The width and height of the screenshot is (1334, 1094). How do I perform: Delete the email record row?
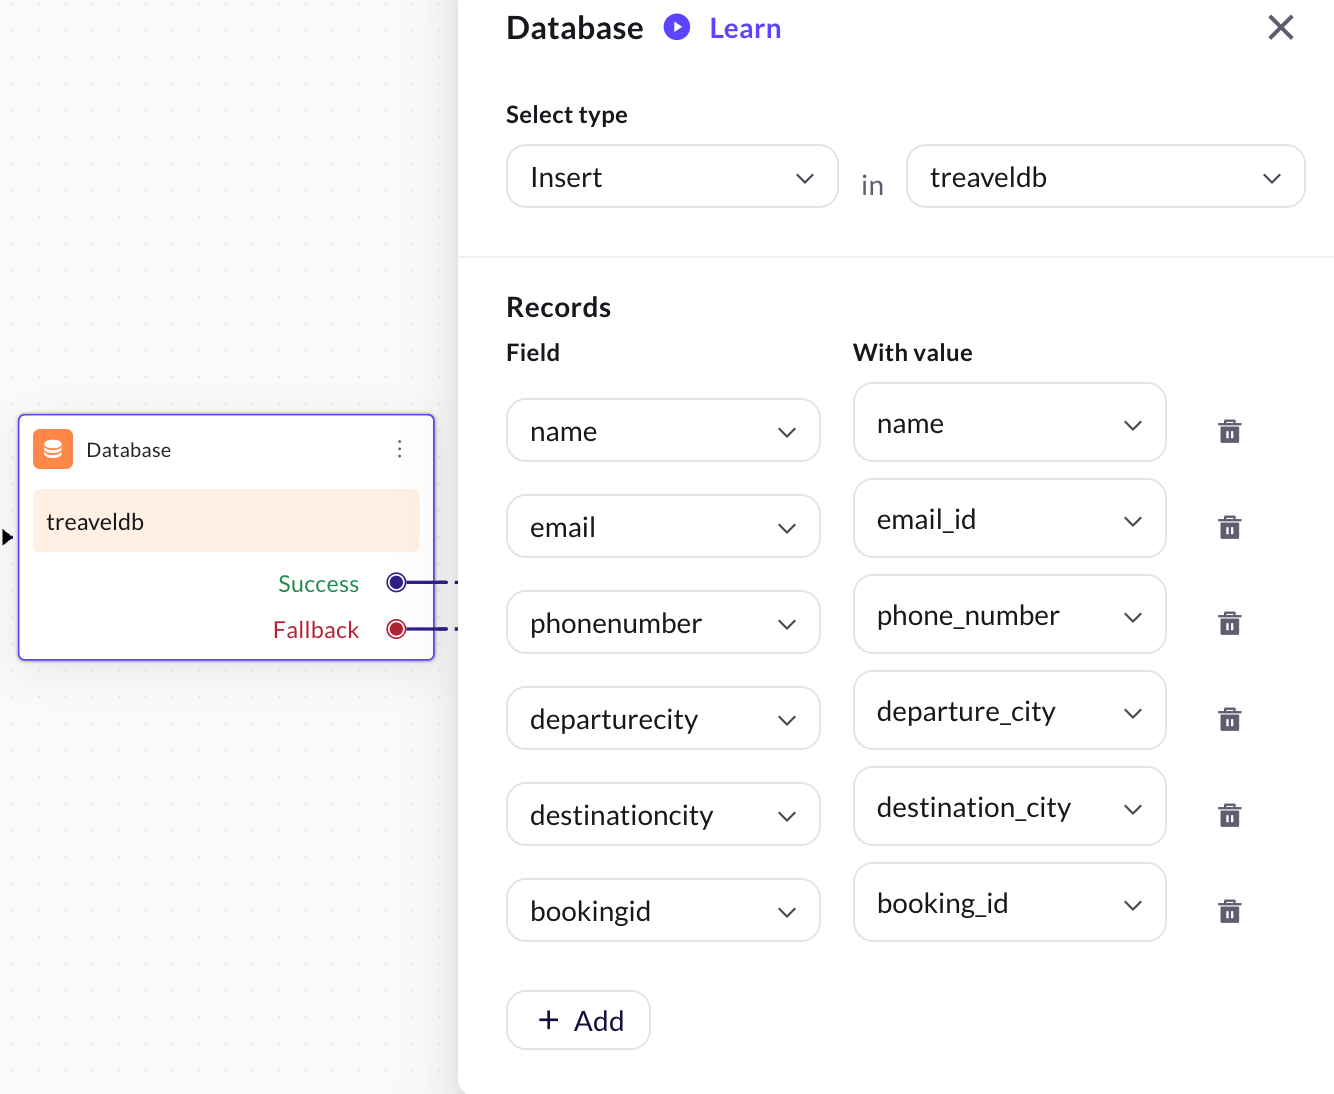tap(1229, 527)
